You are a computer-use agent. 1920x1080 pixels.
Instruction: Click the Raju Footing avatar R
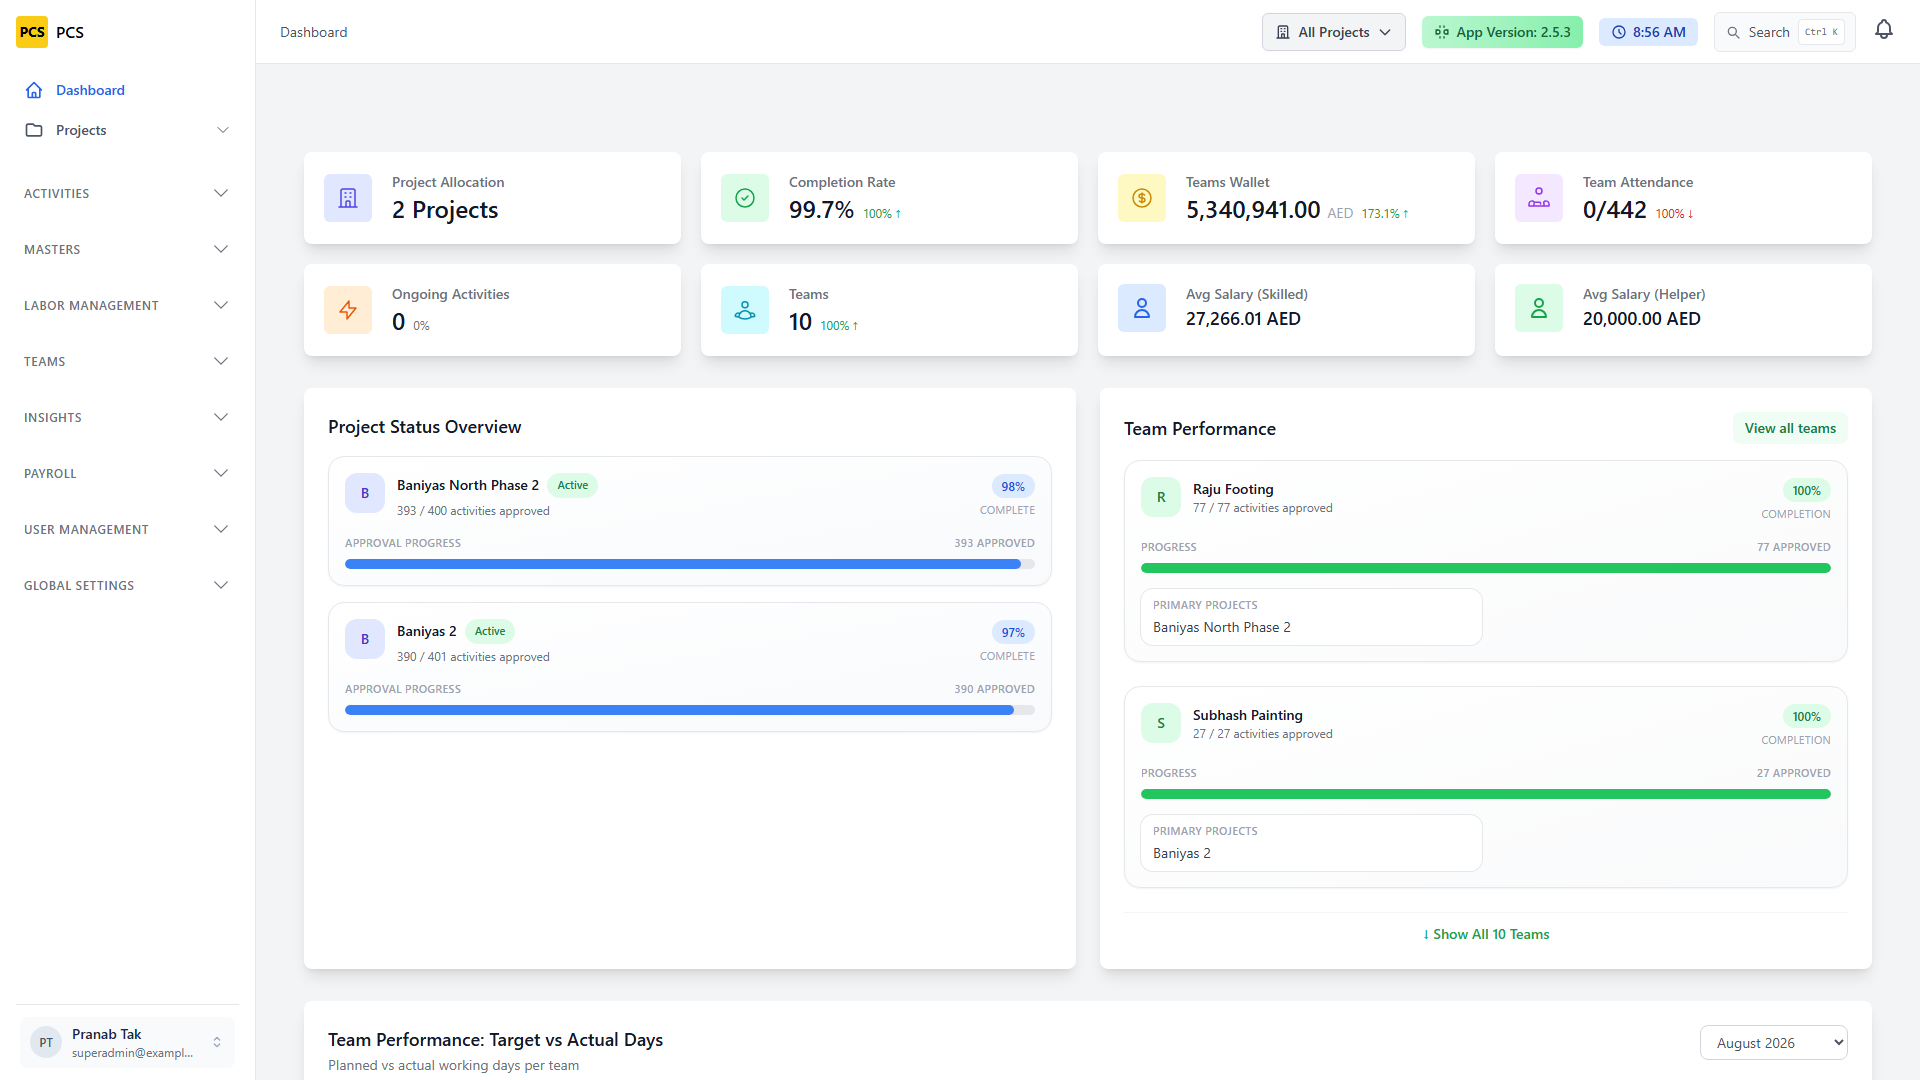pos(1161,497)
